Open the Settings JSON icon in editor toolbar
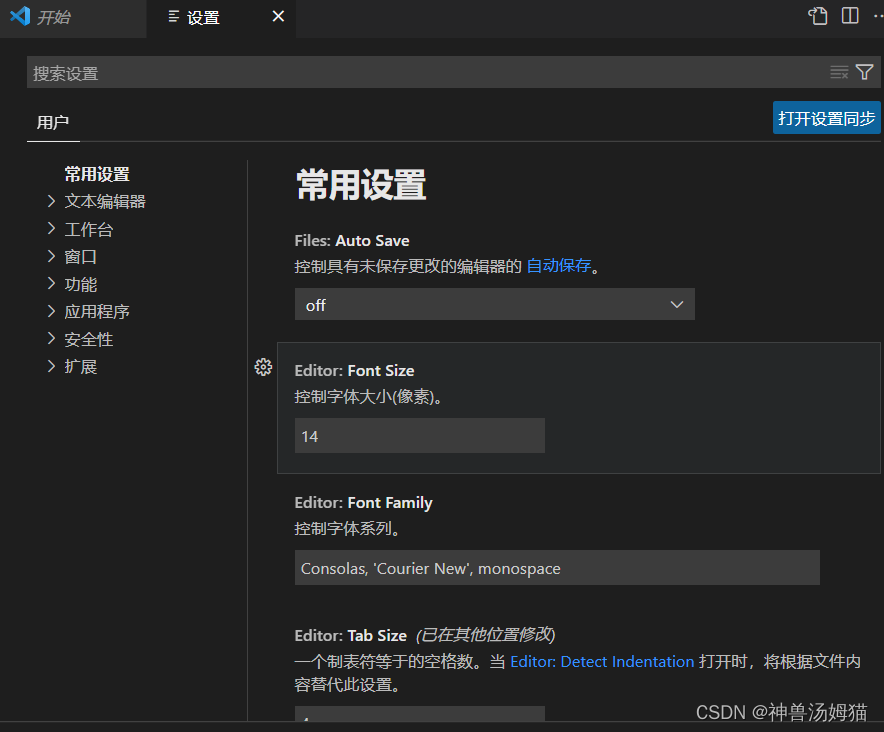The height and width of the screenshot is (732, 884). 818,15
